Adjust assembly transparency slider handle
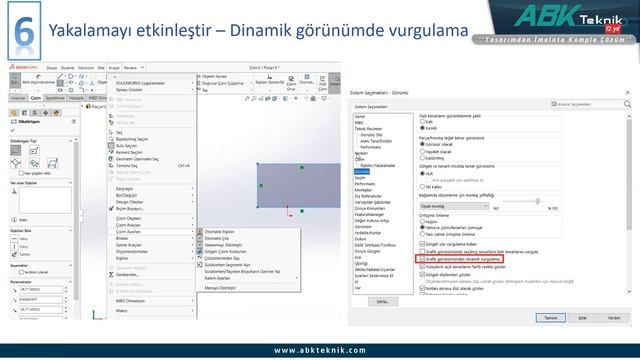This screenshot has width=640, height=360. 538,201
